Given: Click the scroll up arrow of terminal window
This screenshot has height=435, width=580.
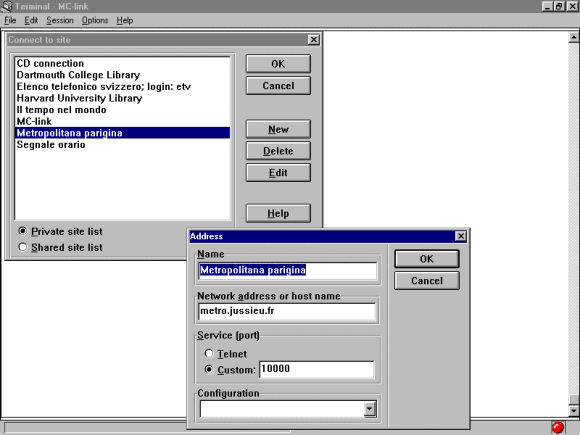Looking at the screenshot, I should coord(573,37).
